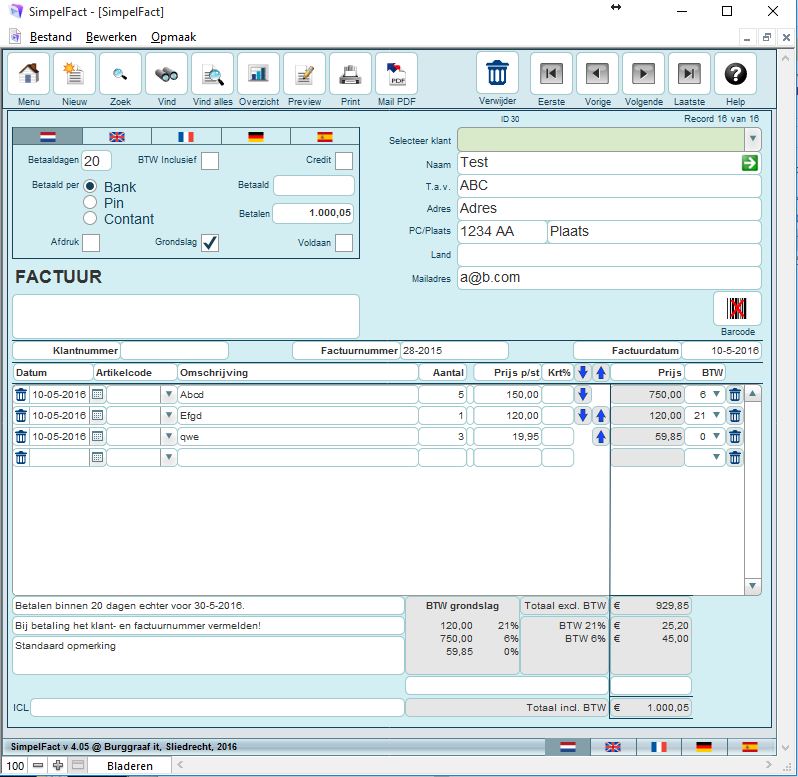Click the Verwijder trash can icon
The image size is (798, 777).
coord(497,74)
